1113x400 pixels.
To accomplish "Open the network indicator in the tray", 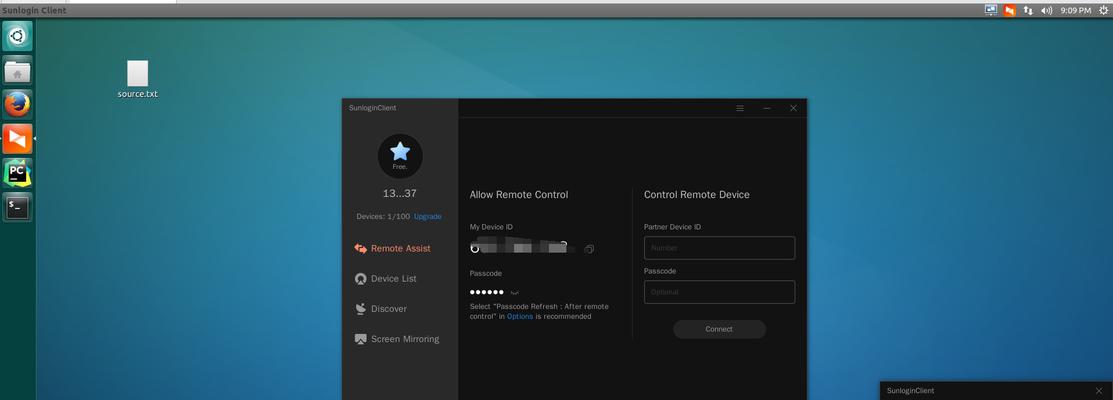I will pos(1028,11).
